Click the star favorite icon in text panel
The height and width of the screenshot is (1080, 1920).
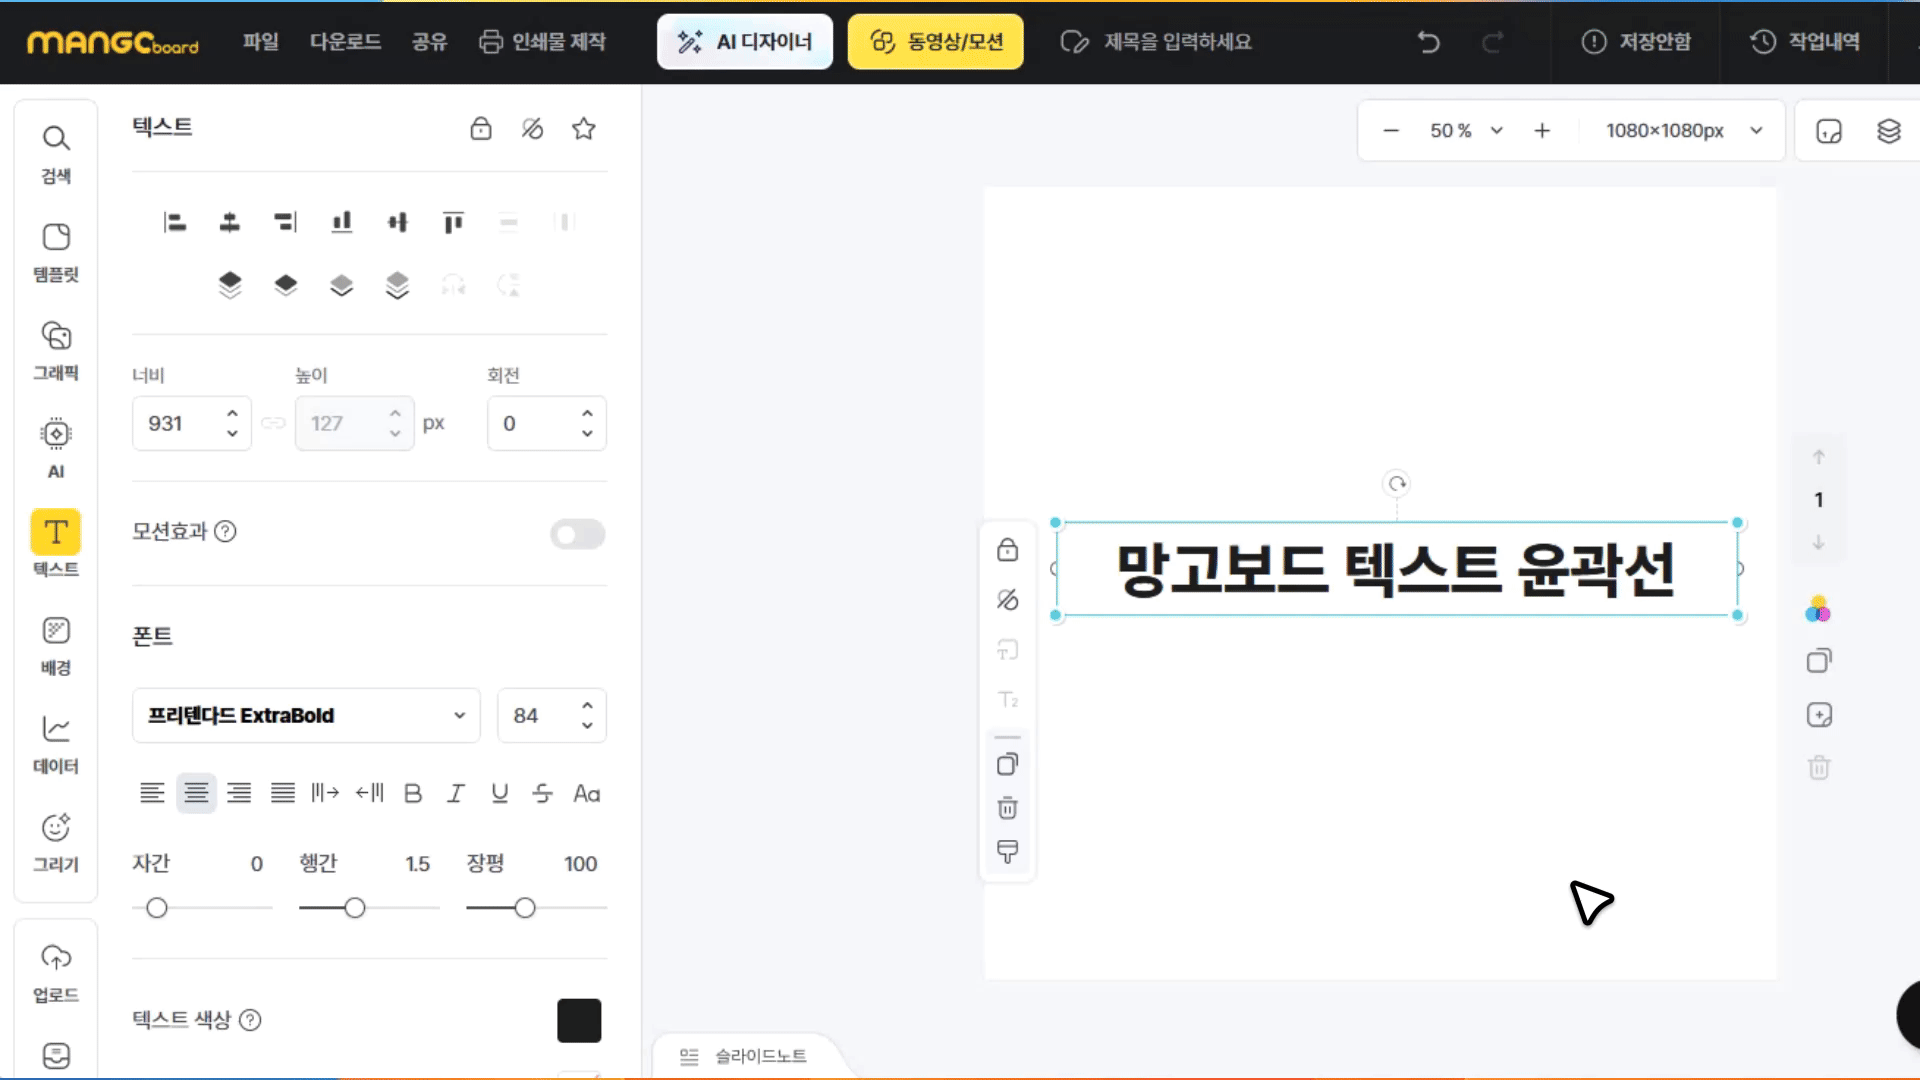[584, 129]
